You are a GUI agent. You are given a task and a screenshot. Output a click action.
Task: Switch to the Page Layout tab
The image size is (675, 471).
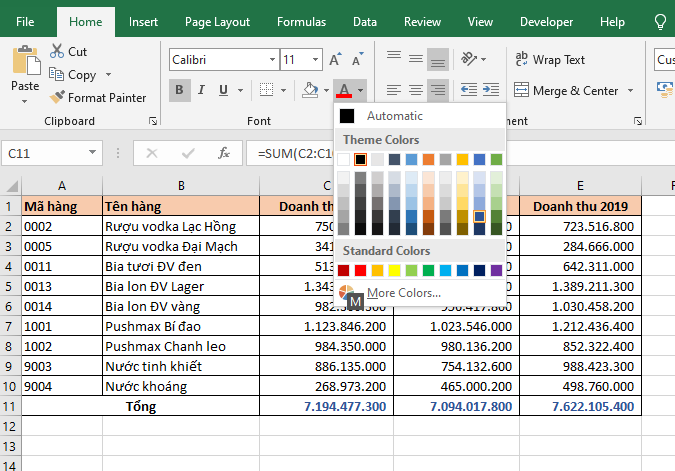(x=217, y=21)
